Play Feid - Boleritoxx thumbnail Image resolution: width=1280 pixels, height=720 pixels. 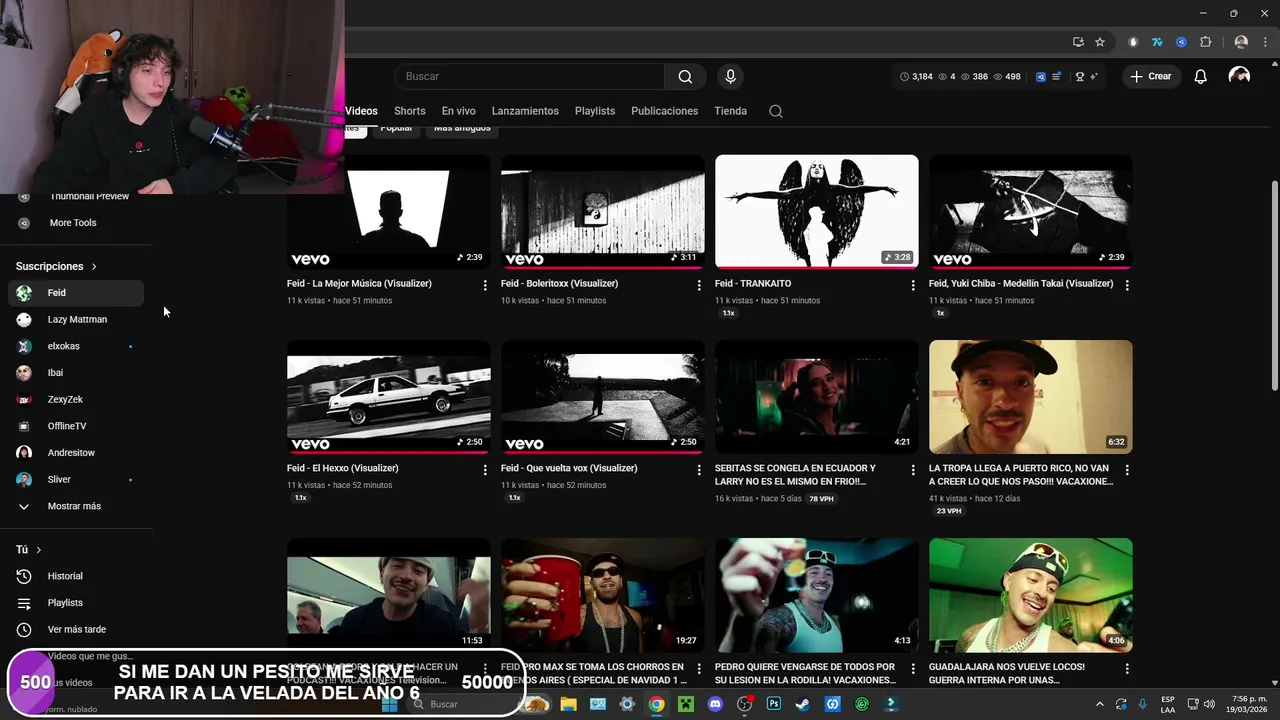(603, 212)
